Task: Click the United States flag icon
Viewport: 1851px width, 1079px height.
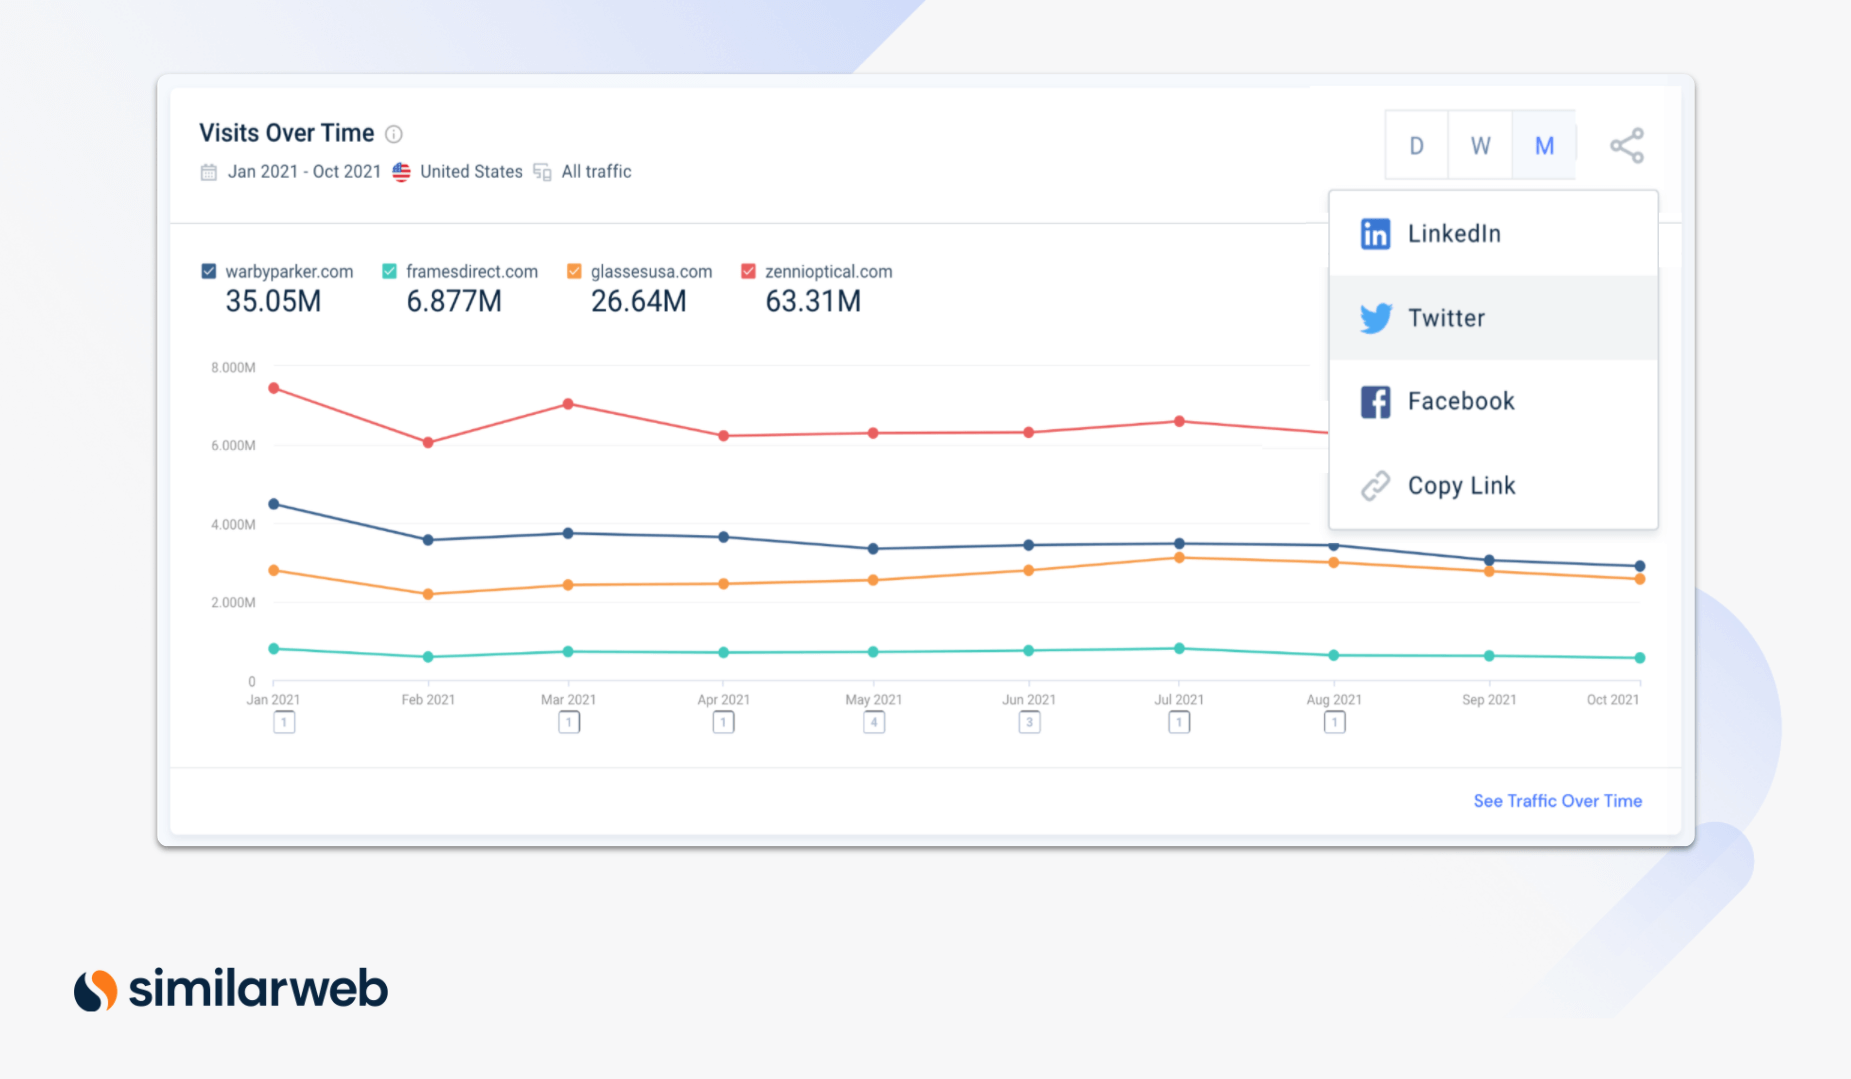Action: [x=401, y=171]
